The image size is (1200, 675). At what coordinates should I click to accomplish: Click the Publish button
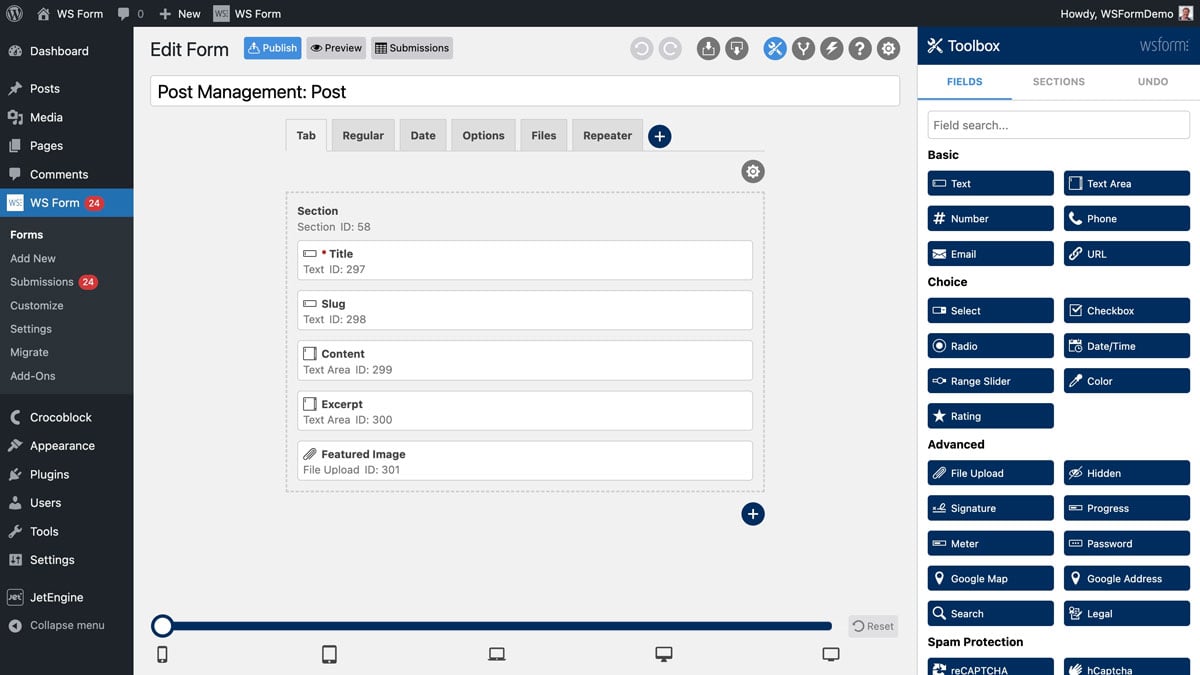coord(272,47)
